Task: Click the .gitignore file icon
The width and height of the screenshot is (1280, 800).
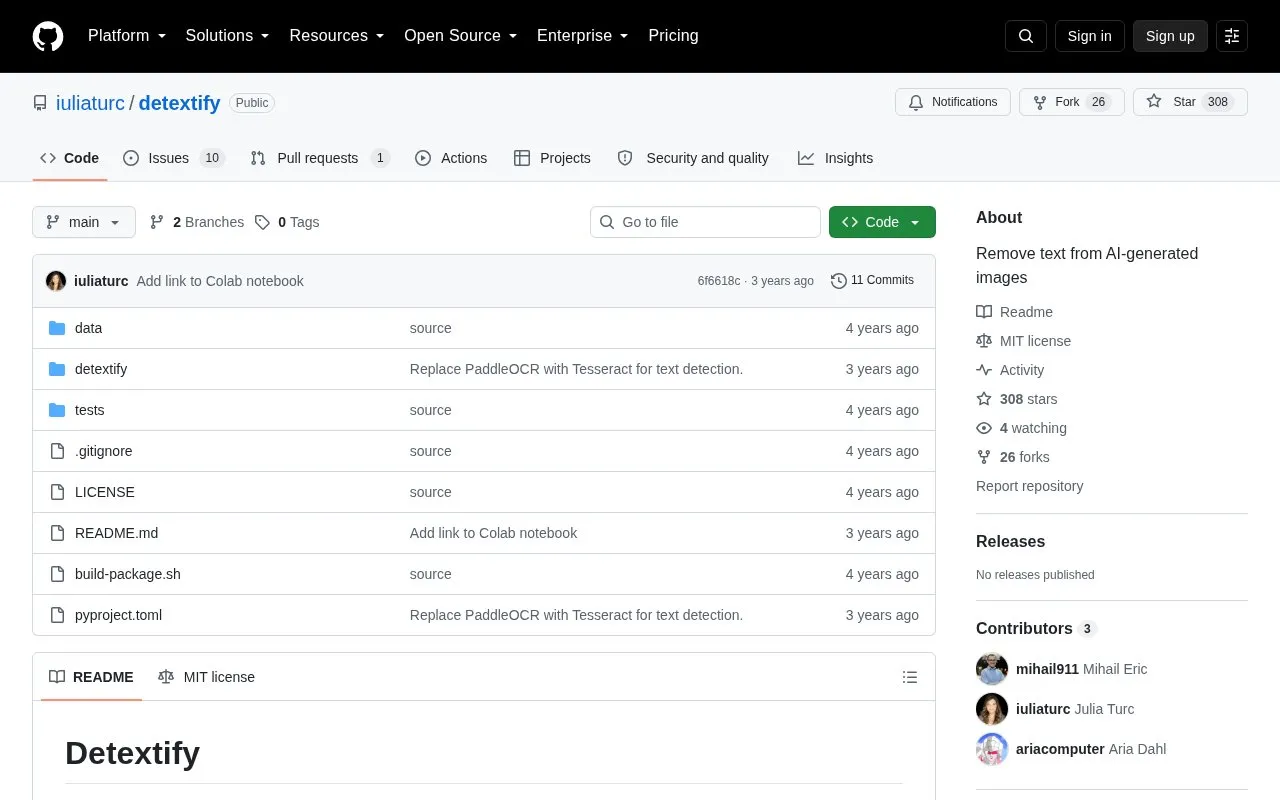Action: tap(57, 451)
